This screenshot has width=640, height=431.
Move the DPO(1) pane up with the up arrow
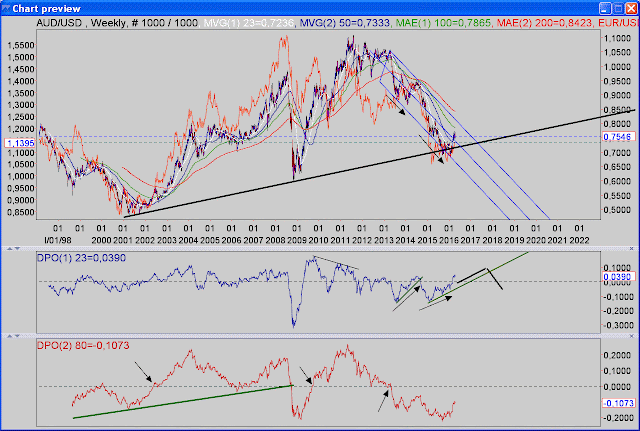coord(11,248)
